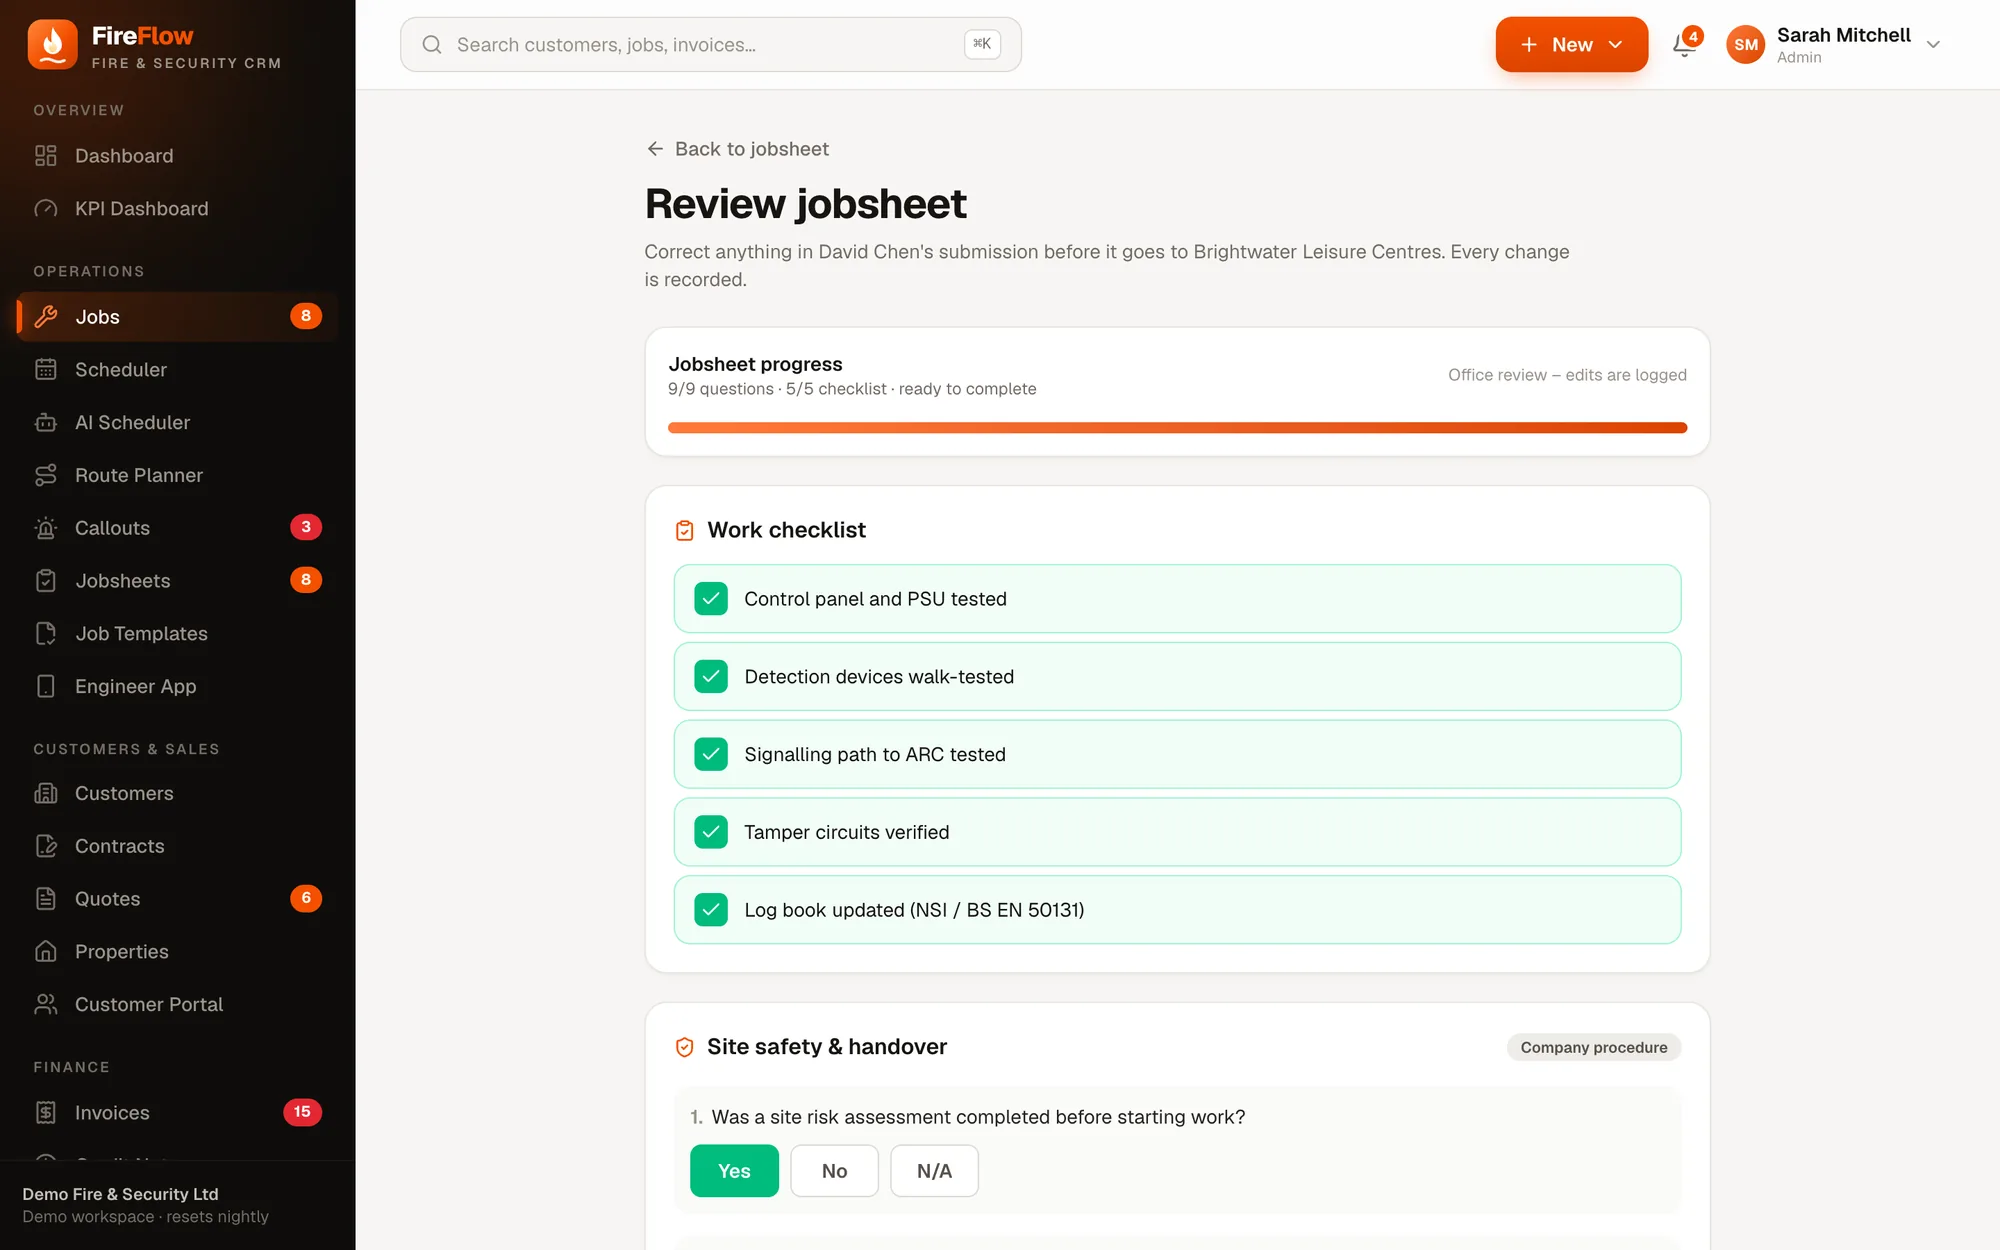Open Quotes menu item label
This screenshot has width=2000, height=1250.
(108, 899)
